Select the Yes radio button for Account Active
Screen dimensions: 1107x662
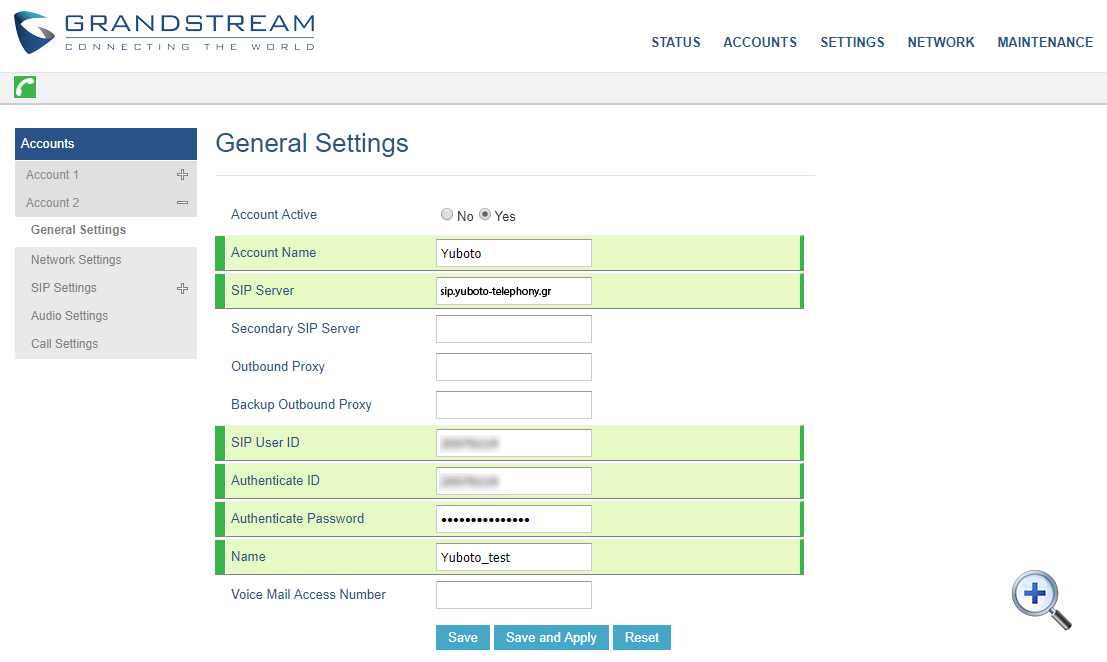point(484,213)
